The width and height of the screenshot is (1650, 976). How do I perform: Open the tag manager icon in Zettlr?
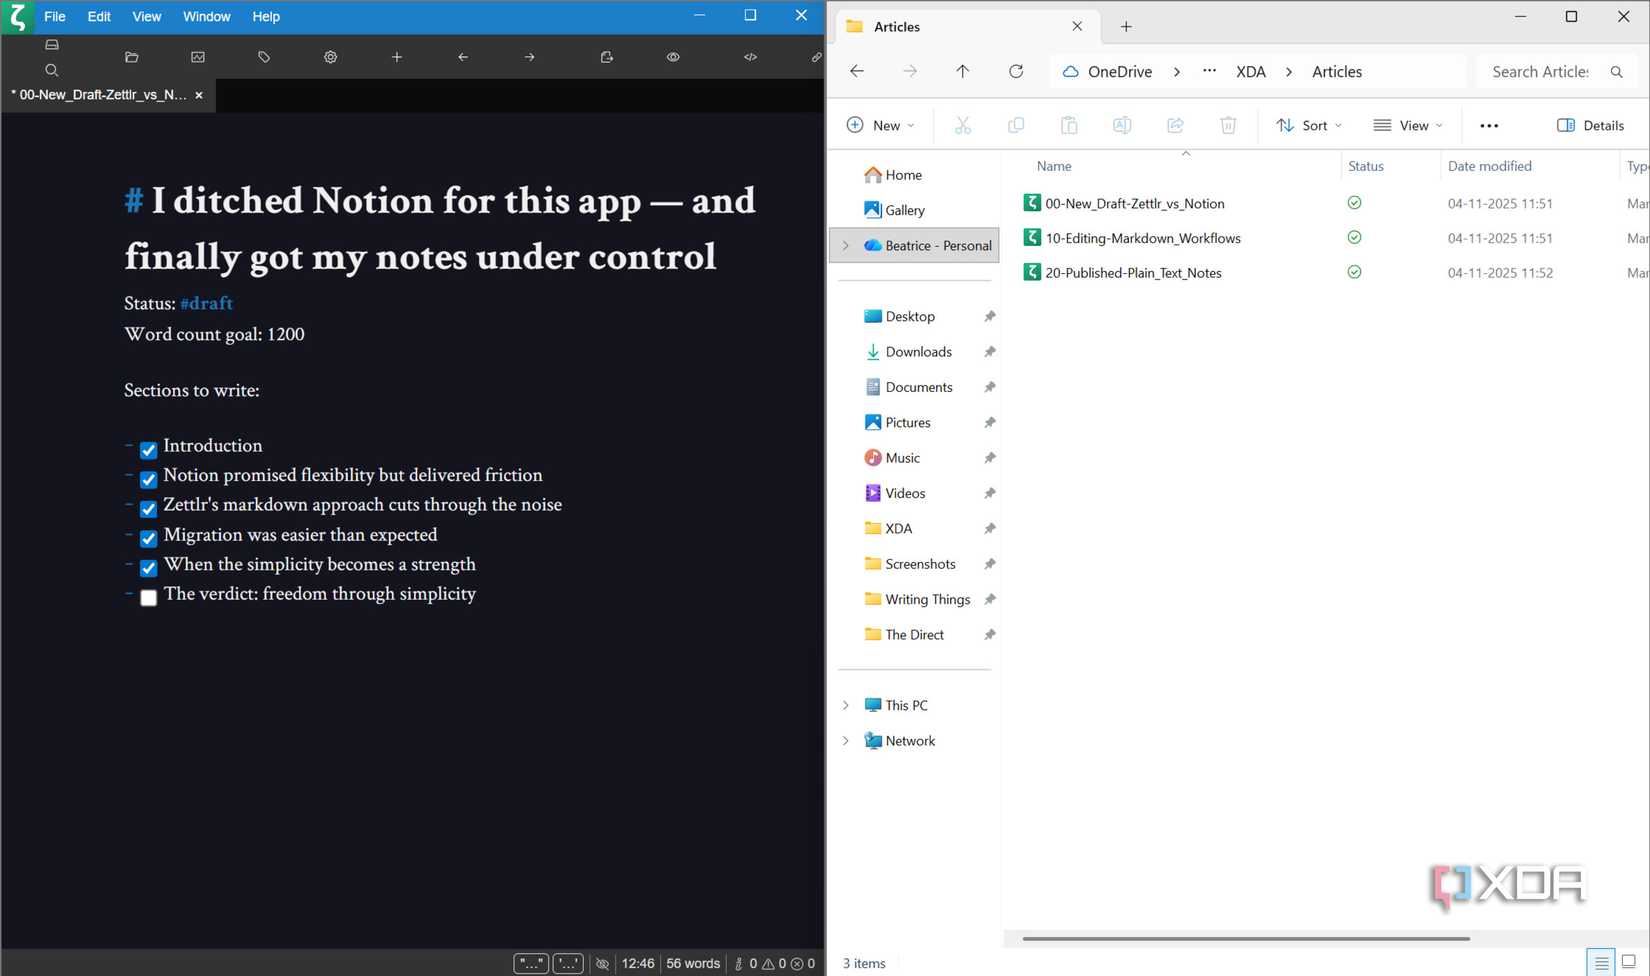tap(264, 57)
